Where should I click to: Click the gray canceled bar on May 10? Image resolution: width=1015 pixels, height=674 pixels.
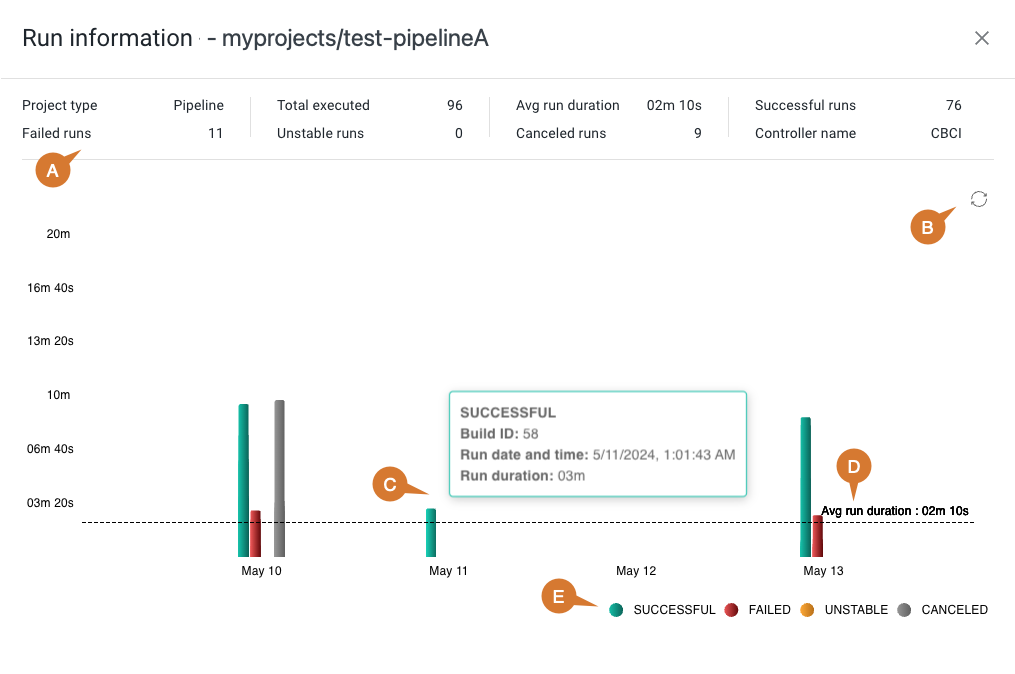click(x=279, y=478)
